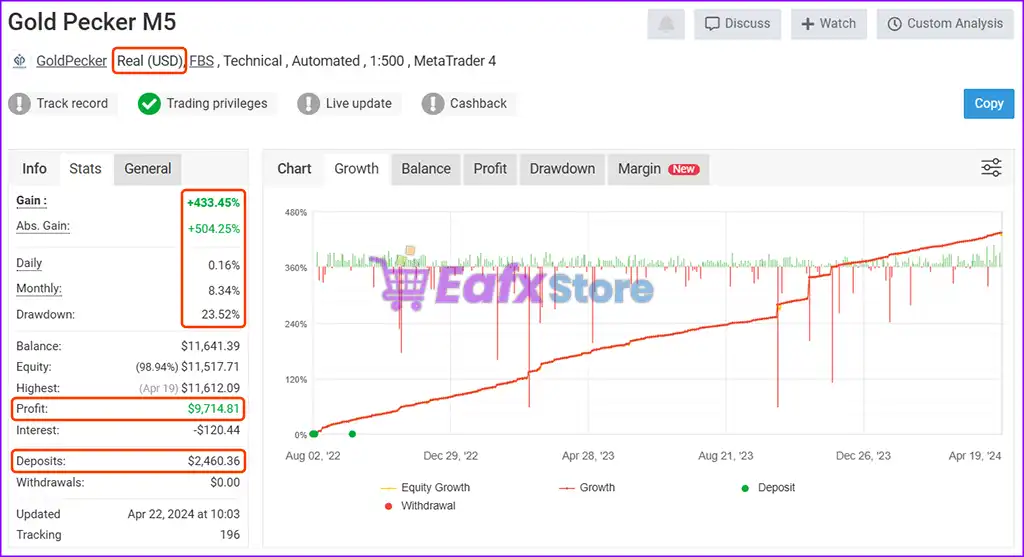The image size is (1024, 557).
Task: Click the Cashback warning icon
Action: pyautogui.click(x=432, y=103)
